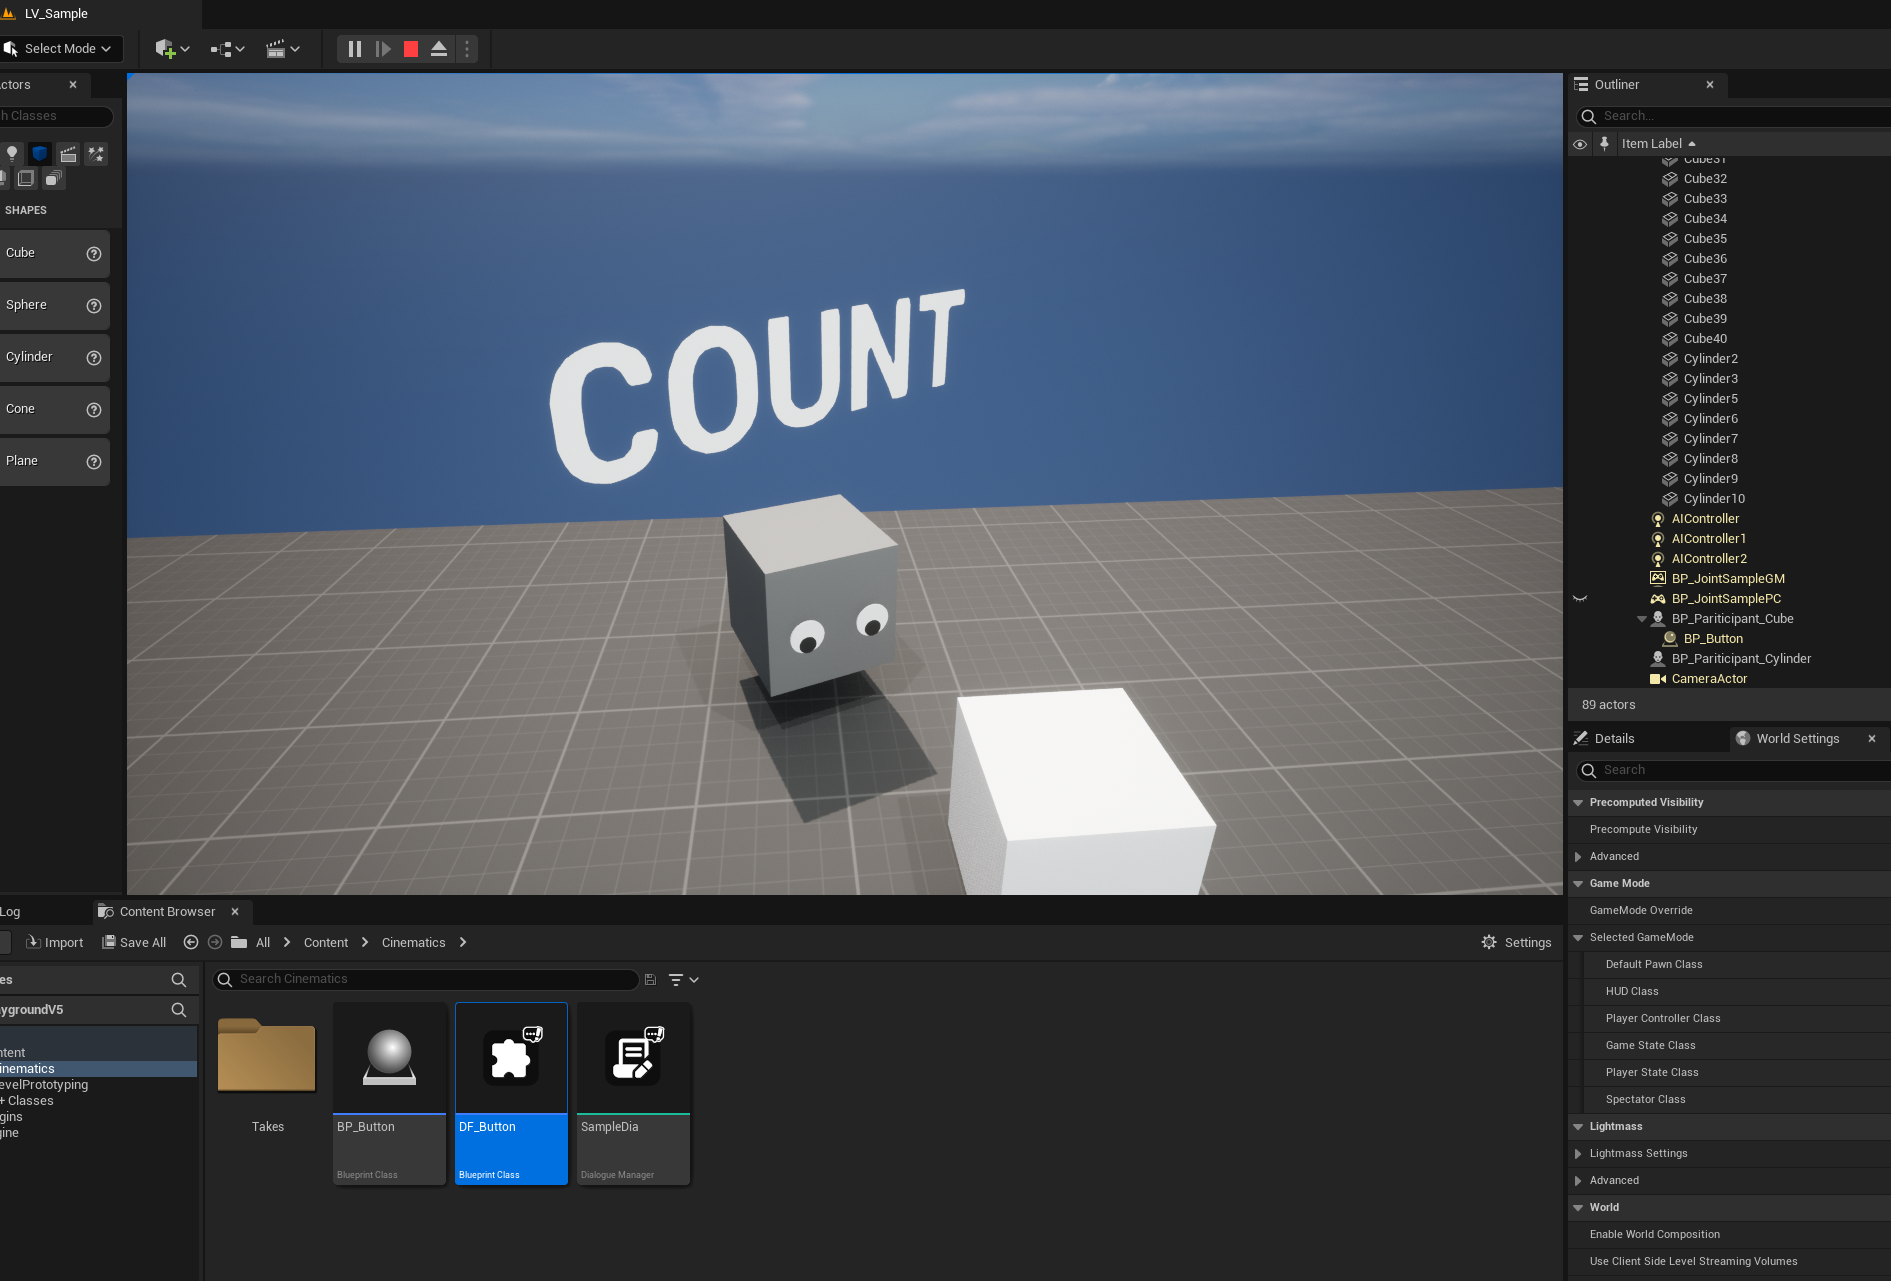Eject from the player controller
Viewport: 1891px width, 1281px height.
[439, 49]
